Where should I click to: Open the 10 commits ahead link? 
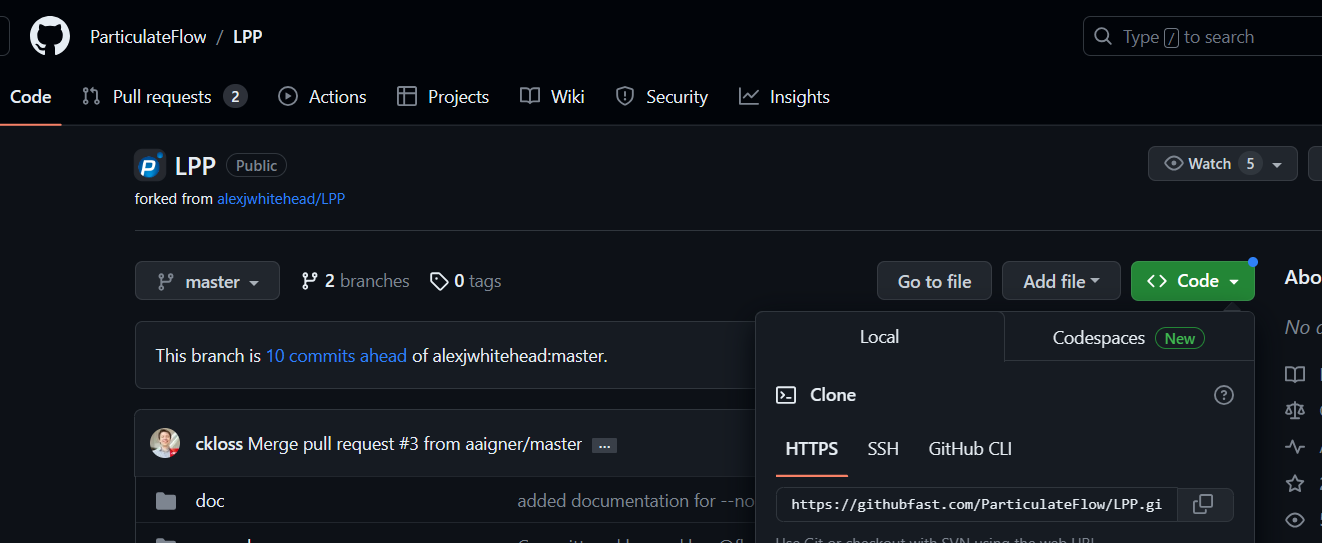pyautogui.click(x=336, y=355)
